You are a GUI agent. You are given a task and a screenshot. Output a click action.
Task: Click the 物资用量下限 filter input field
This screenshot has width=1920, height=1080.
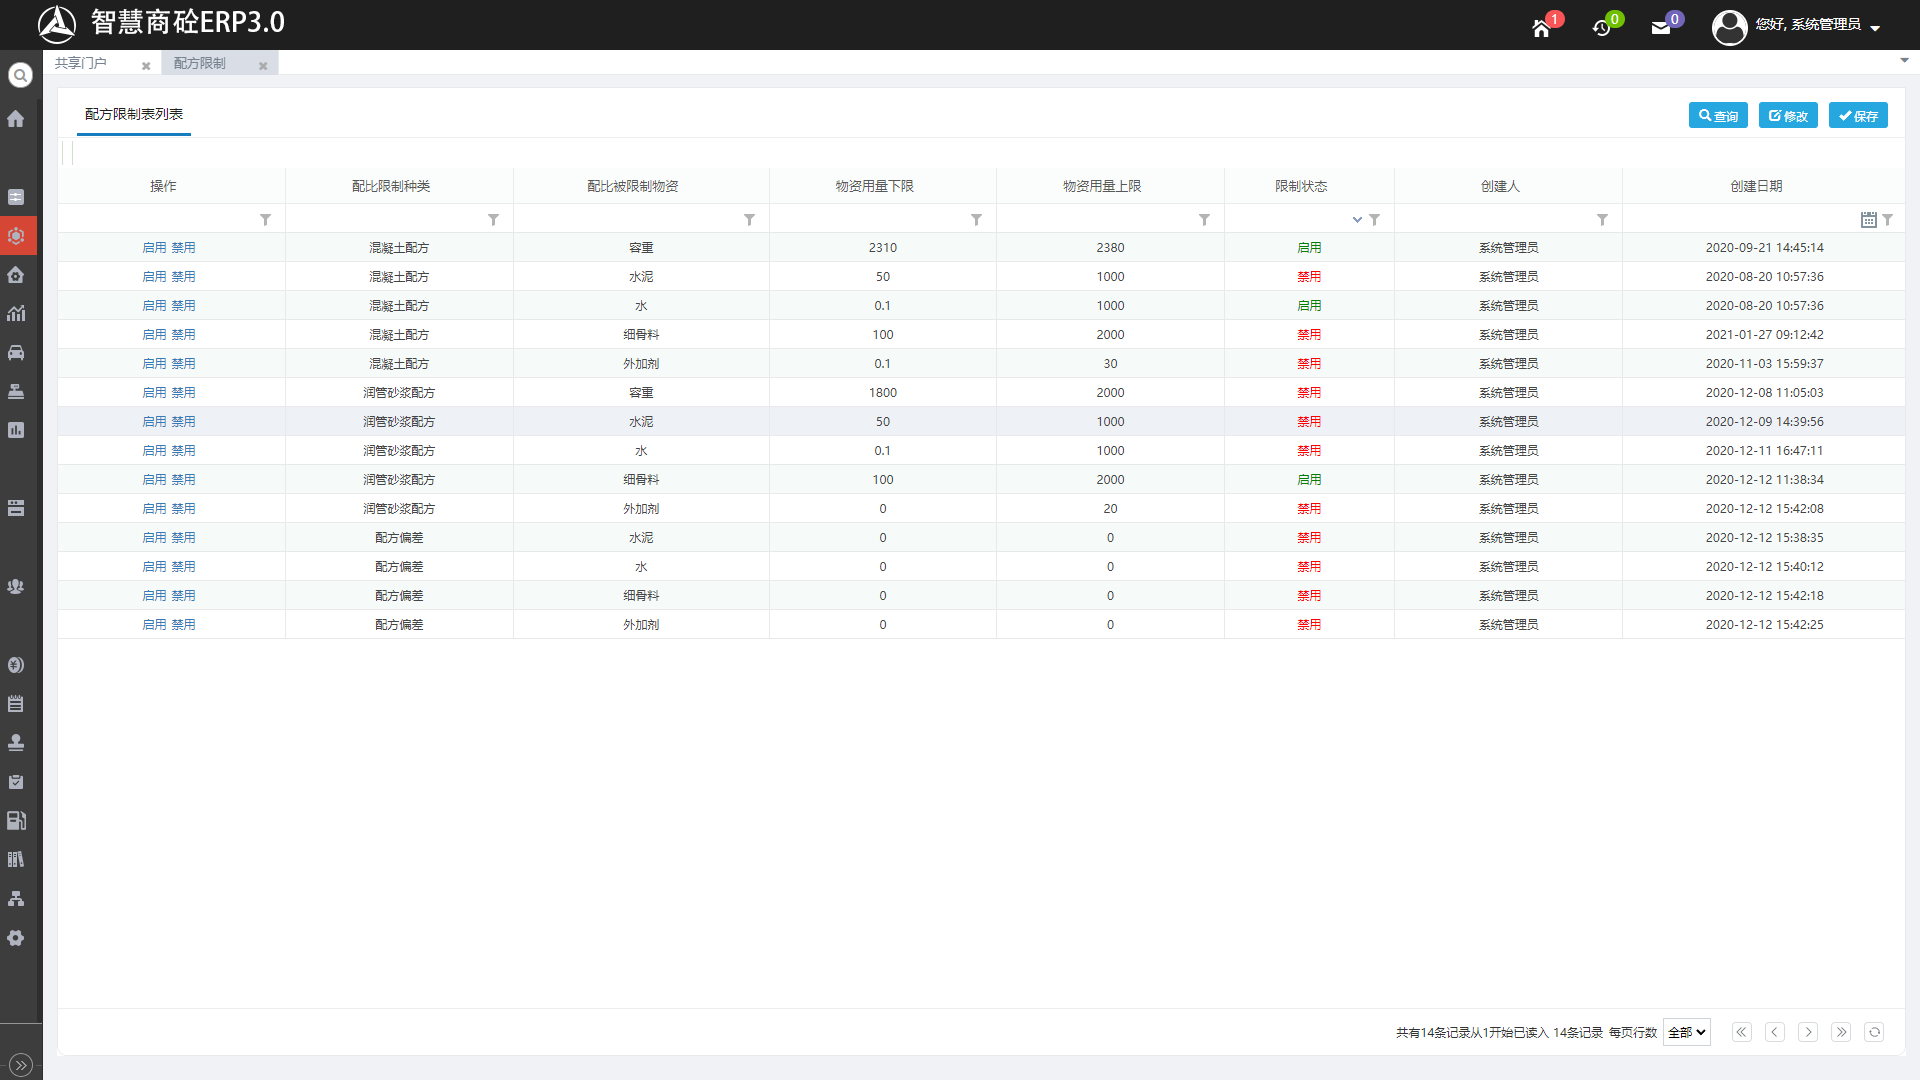click(x=870, y=220)
